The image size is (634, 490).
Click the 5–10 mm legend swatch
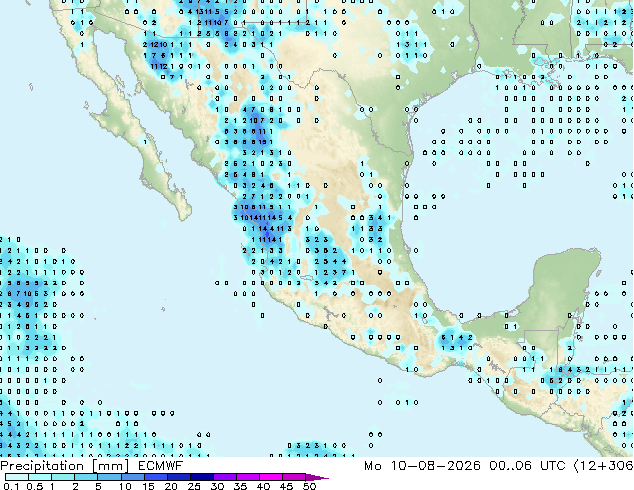[x=109, y=477]
